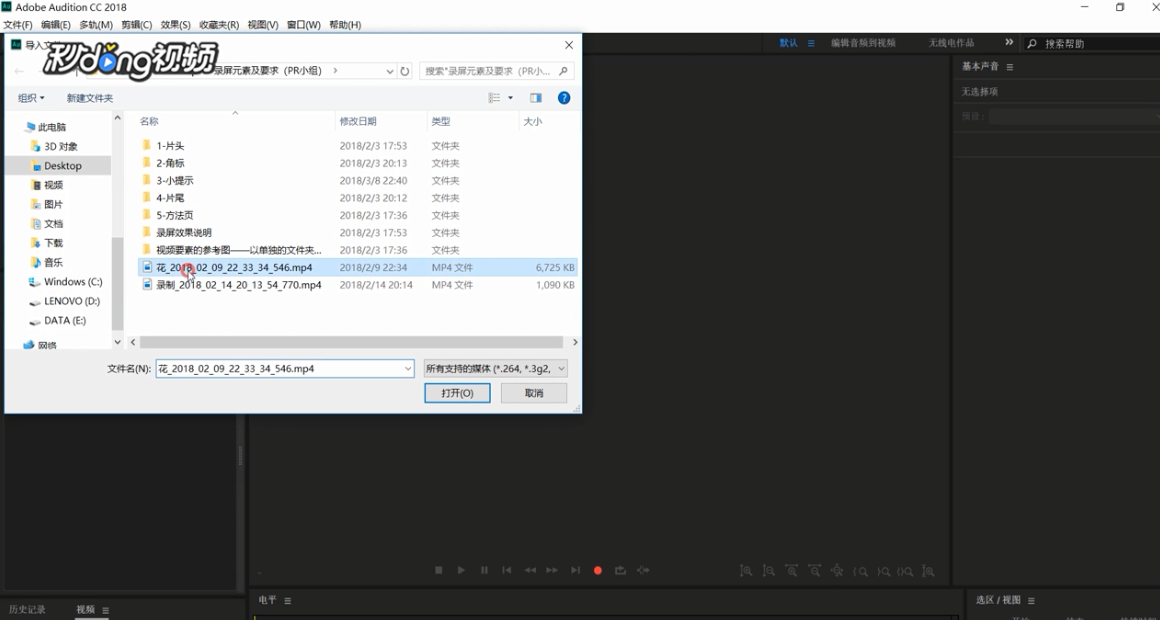The image size is (1160, 620).
Task: Click the Fast Forward transport icon
Action: coord(552,570)
